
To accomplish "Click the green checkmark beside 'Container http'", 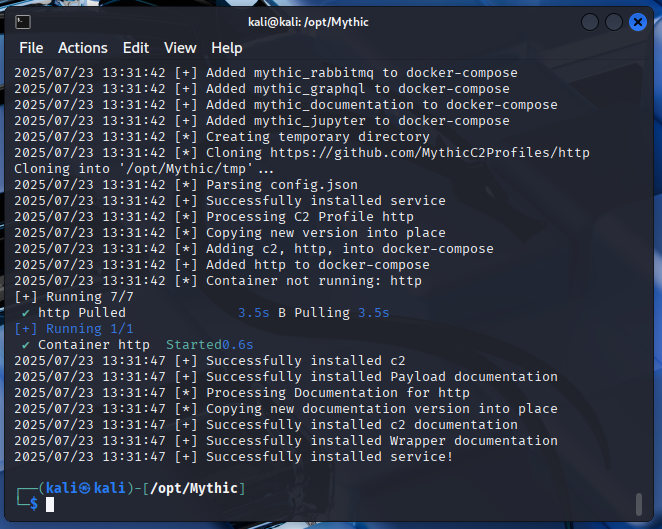I will coord(25,345).
